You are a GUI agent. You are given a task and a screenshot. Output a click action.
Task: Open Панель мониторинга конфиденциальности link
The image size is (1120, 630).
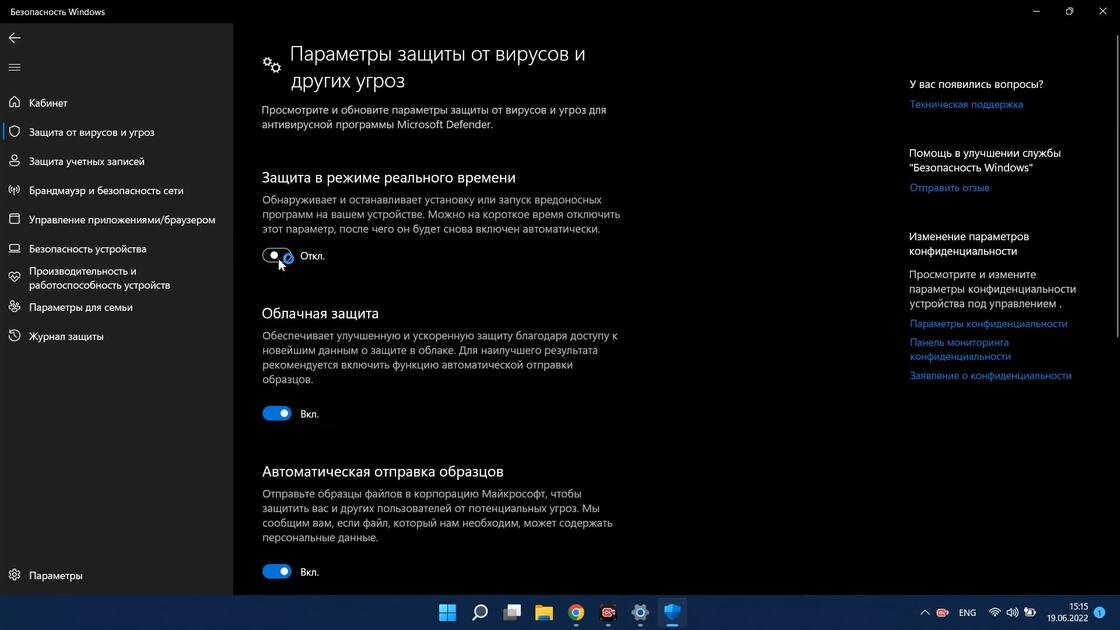tap(960, 349)
